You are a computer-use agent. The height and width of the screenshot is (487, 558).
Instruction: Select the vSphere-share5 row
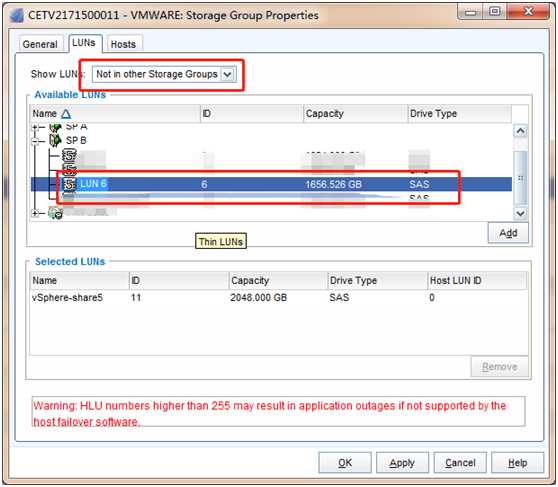click(x=279, y=298)
